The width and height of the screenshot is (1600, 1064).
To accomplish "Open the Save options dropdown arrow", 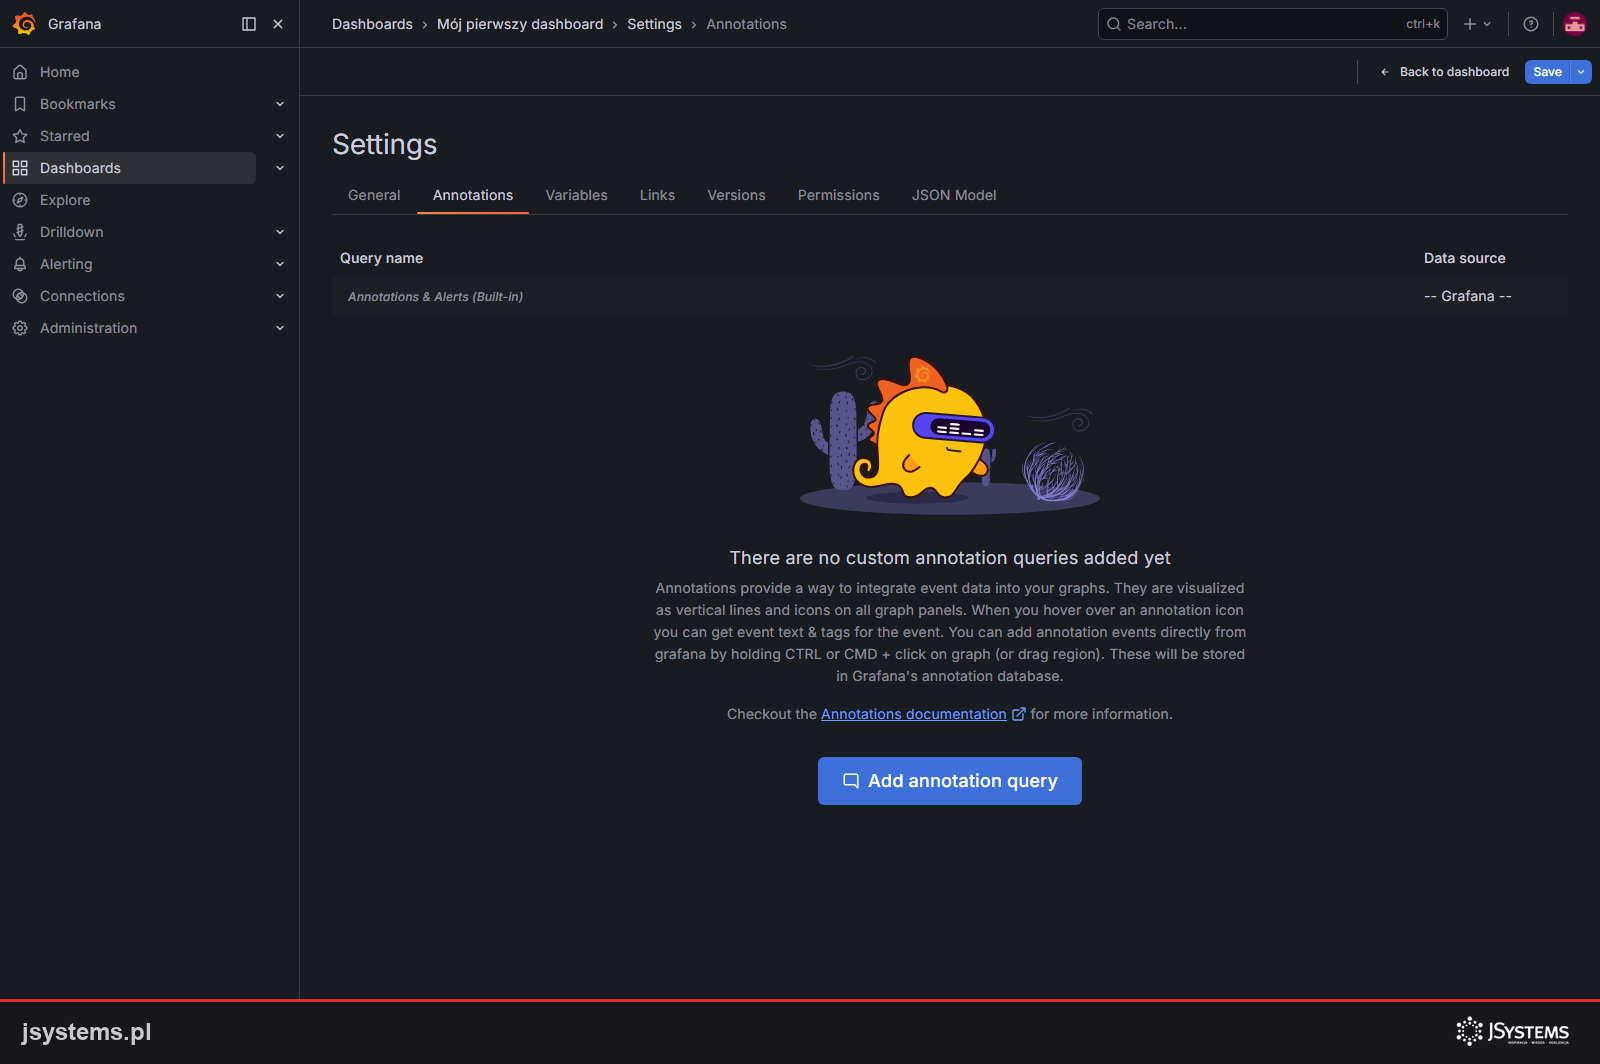I will click(x=1581, y=72).
